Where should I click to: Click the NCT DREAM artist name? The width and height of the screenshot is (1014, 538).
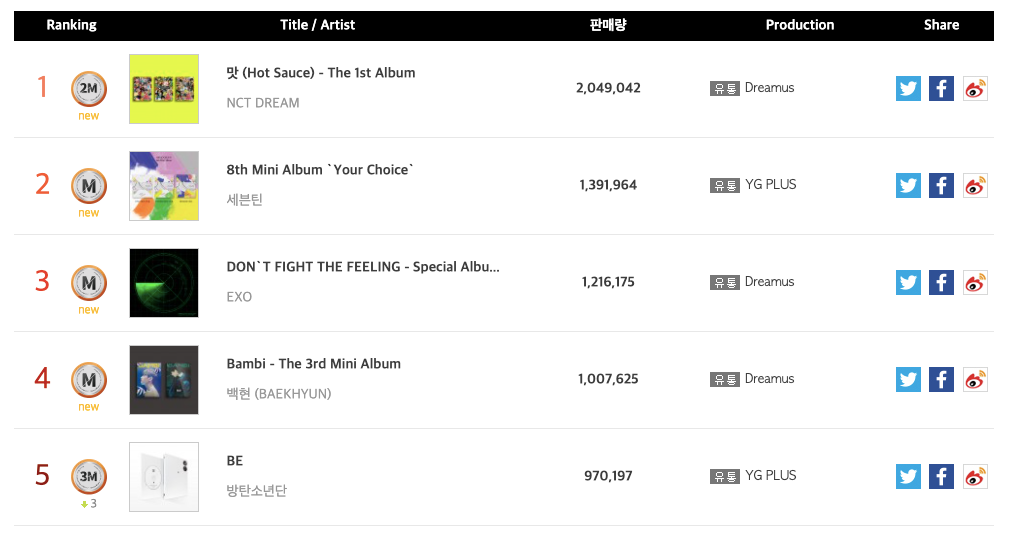pyautogui.click(x=263, y=103)
